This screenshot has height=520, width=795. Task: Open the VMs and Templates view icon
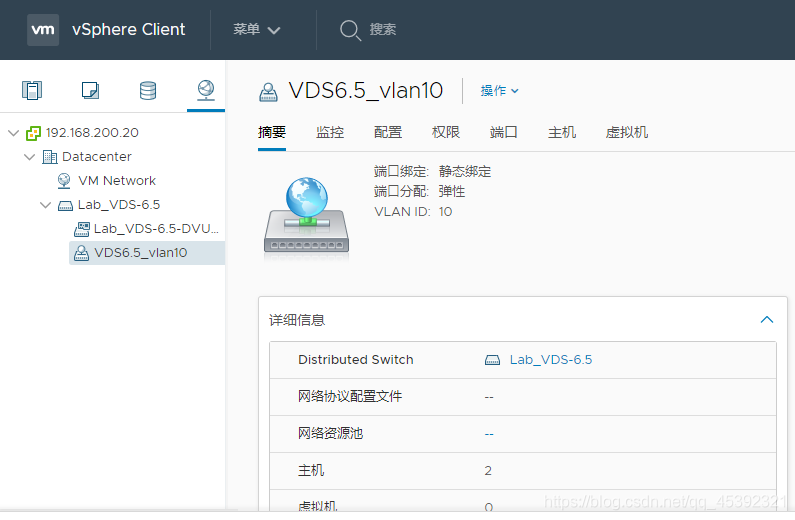point(90,90)
